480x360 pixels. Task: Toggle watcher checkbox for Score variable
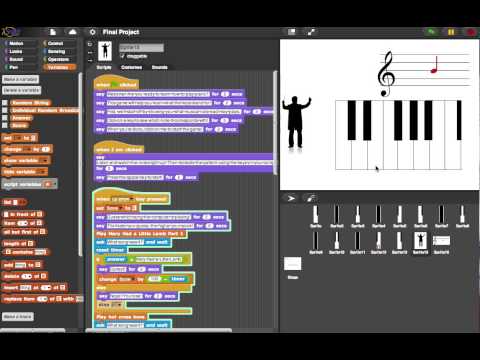tap(5, 126)
